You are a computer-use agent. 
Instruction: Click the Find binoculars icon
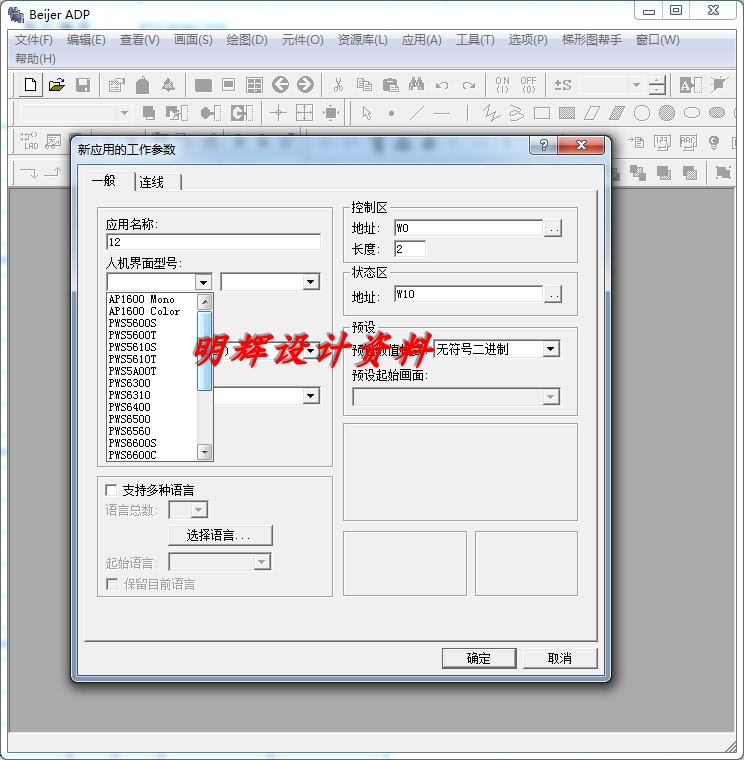(x=416, y=85)
